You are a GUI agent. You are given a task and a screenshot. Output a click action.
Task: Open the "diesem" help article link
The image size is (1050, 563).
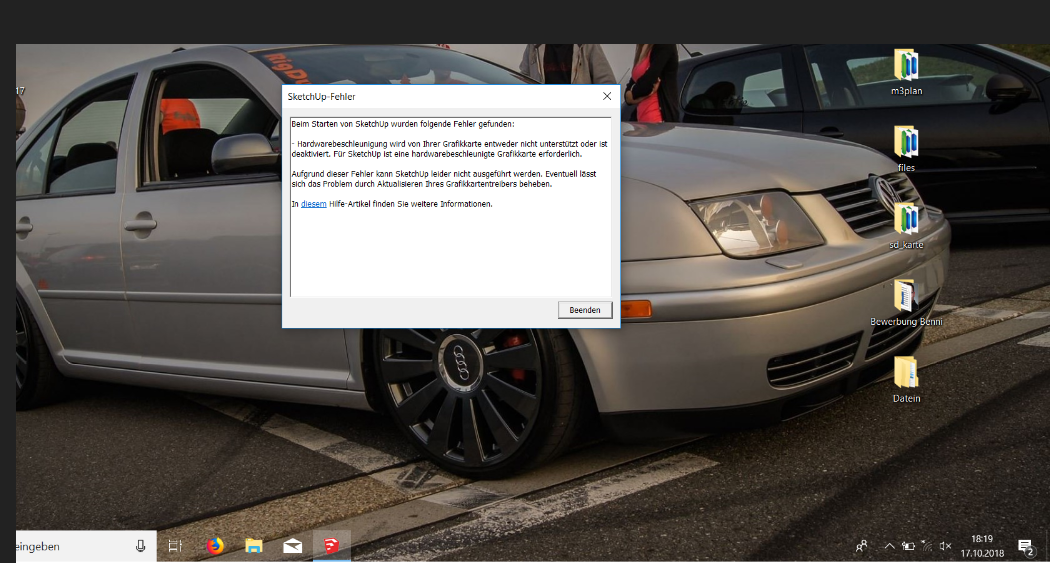[313, 204]
